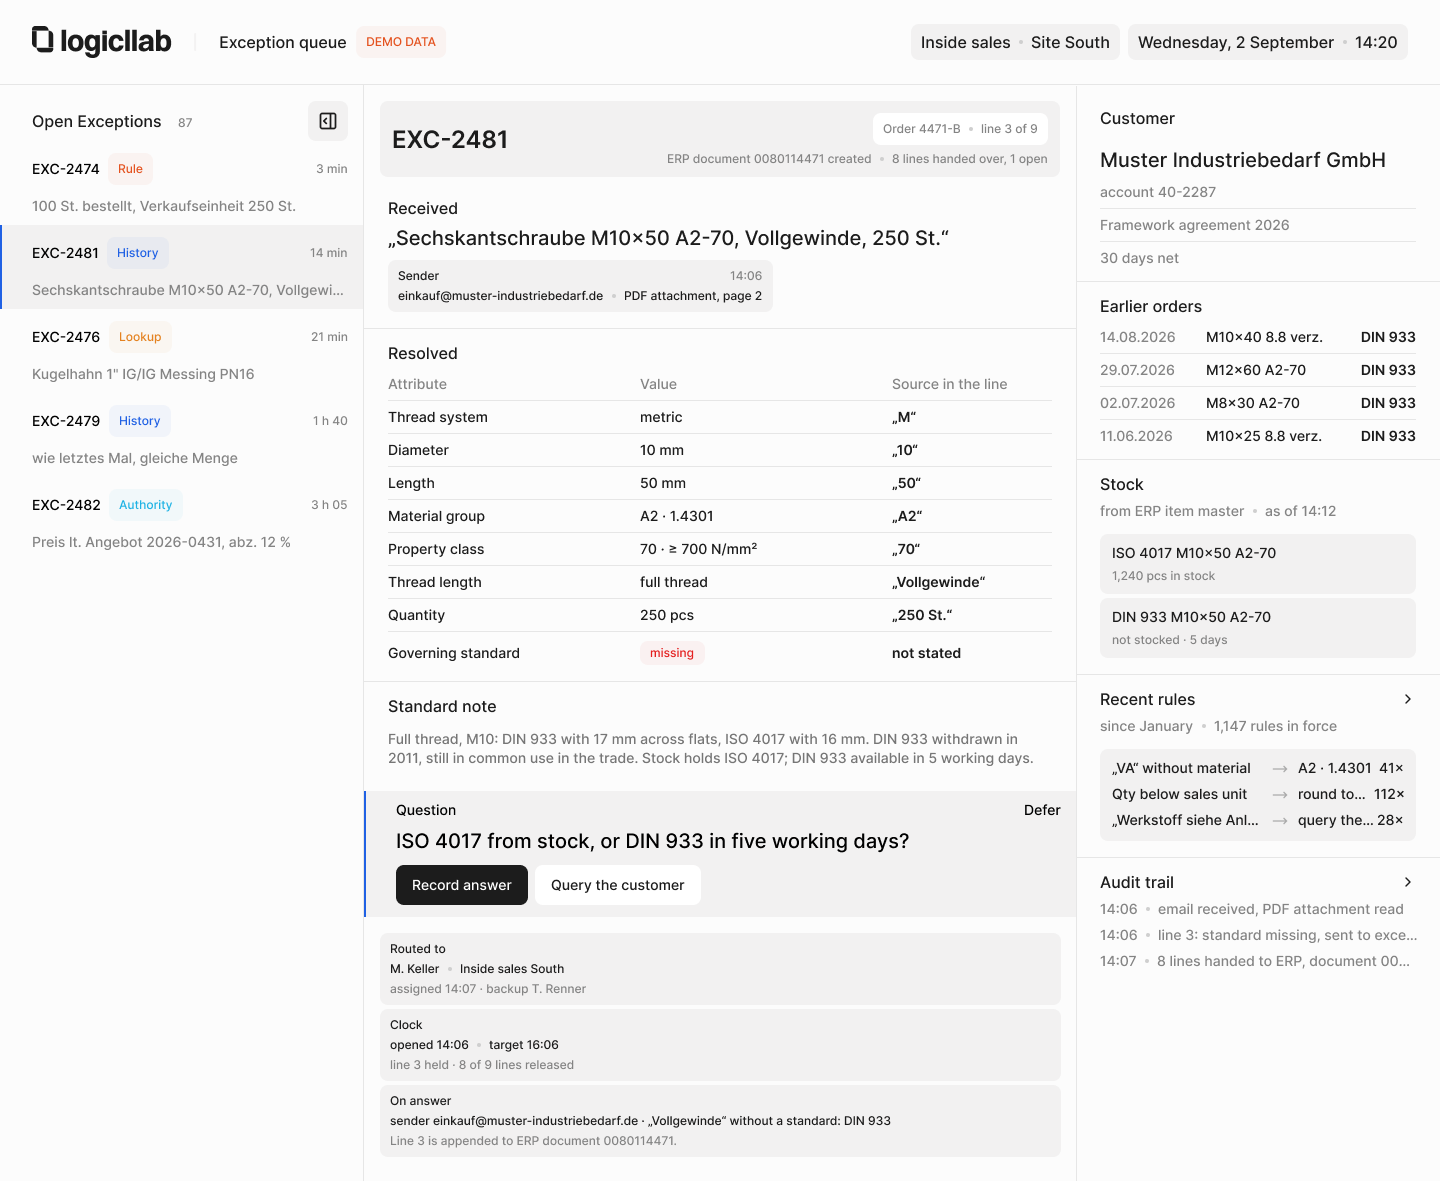The image size is (1440, 1181).
Task: Click the Defer link
Action: point(1042,810)
